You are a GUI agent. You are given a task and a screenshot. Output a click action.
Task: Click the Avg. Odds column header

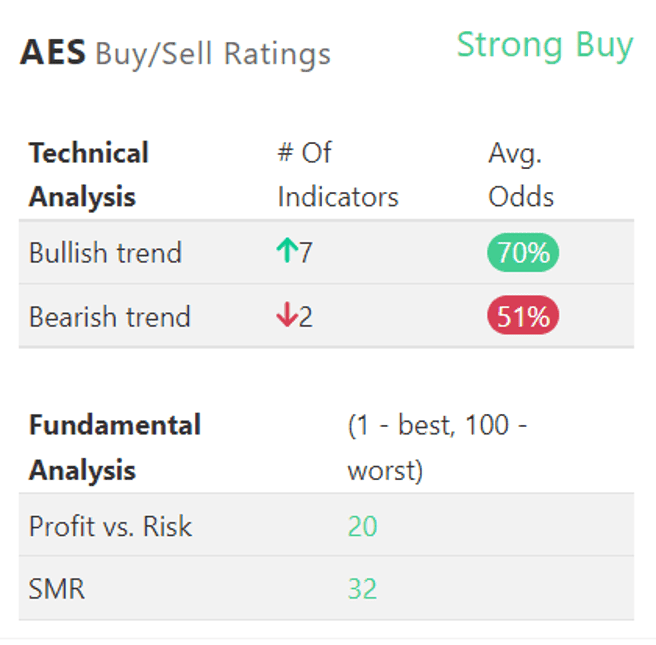click(521, 174)
